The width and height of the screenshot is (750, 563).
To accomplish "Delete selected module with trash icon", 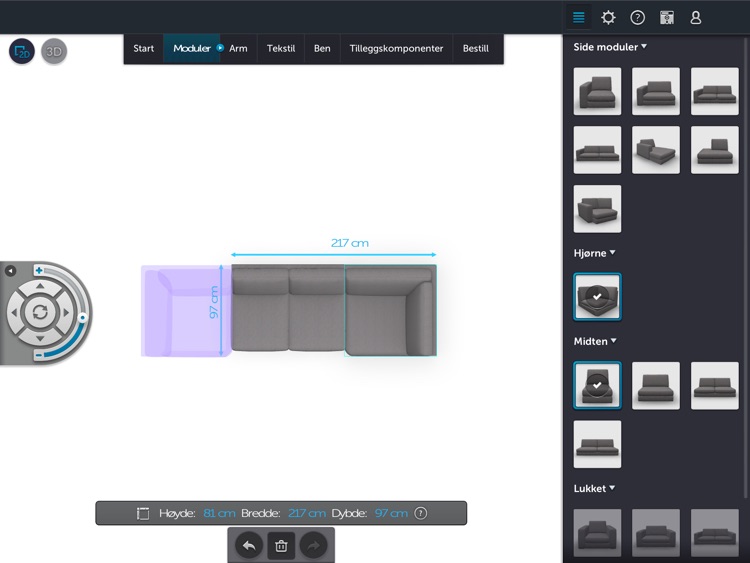I will pos(281,545).
